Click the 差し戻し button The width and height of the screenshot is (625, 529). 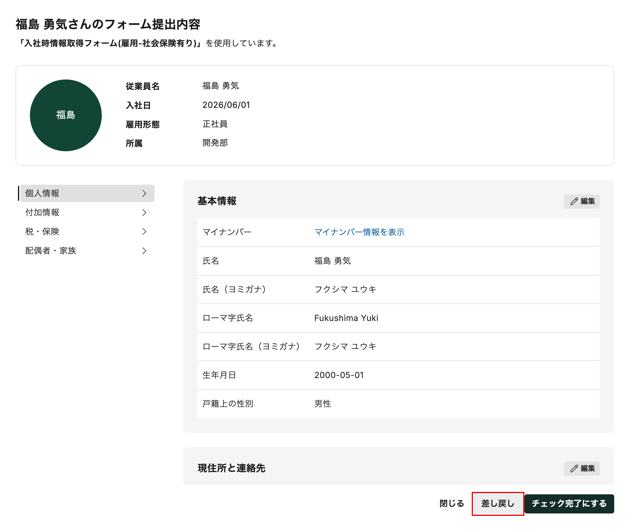tap(497, 503)
